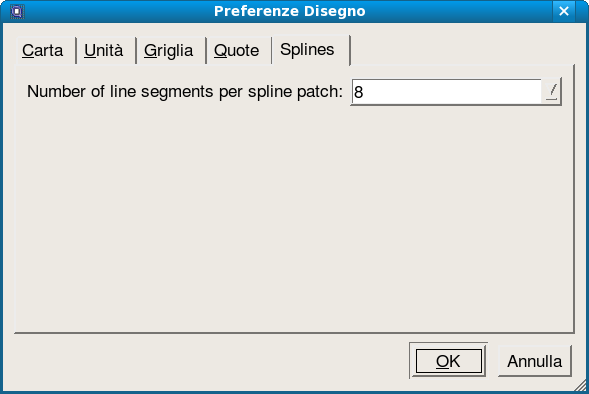Click the empty area of the Splines panel
Image resolution: width=589 pixels, height=394 pixels.
tap(294, 218)
